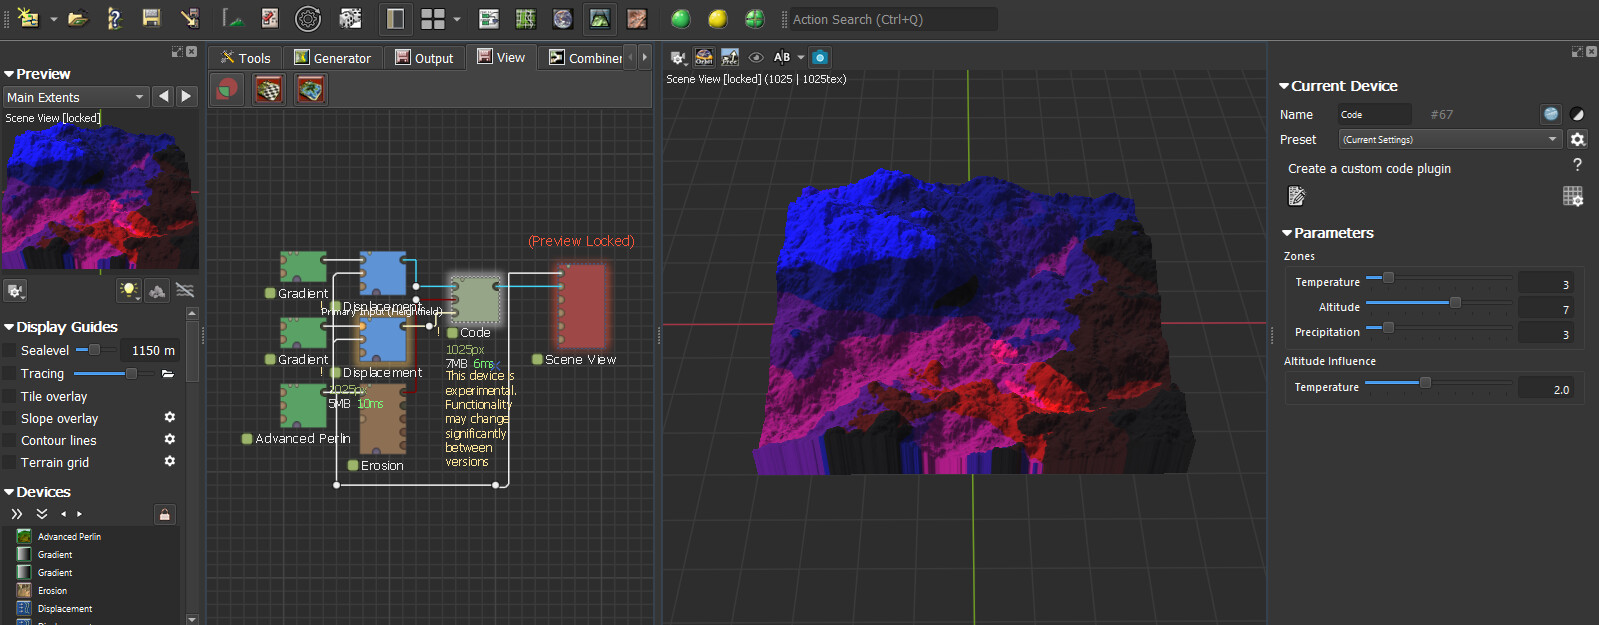Viewport: 1599px width, 625px height.
Task: Click the gear-shaped project settings icon in toolbar
Action: (x=308, y=19)
